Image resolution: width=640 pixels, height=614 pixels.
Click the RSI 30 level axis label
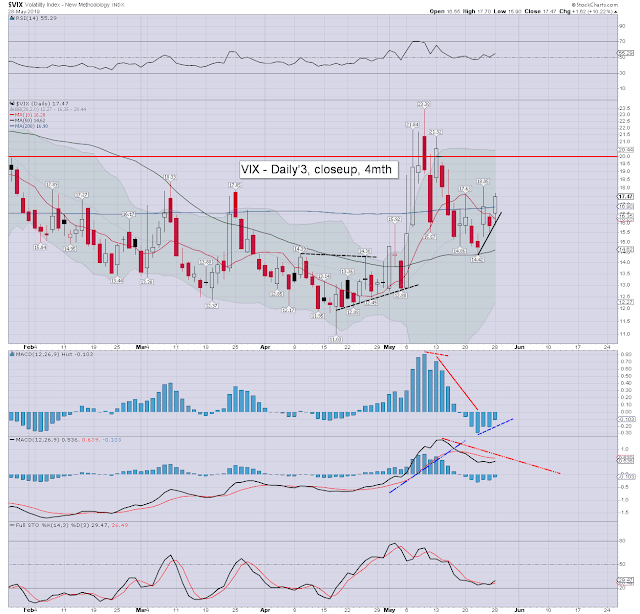point(622,73)
